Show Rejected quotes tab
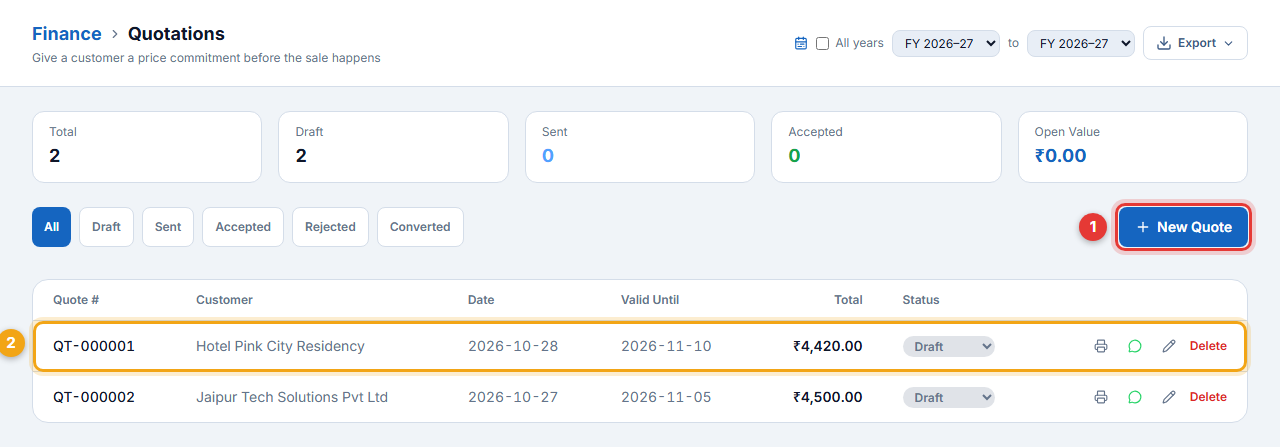The image size is (1280, 447). pos(330,227)
